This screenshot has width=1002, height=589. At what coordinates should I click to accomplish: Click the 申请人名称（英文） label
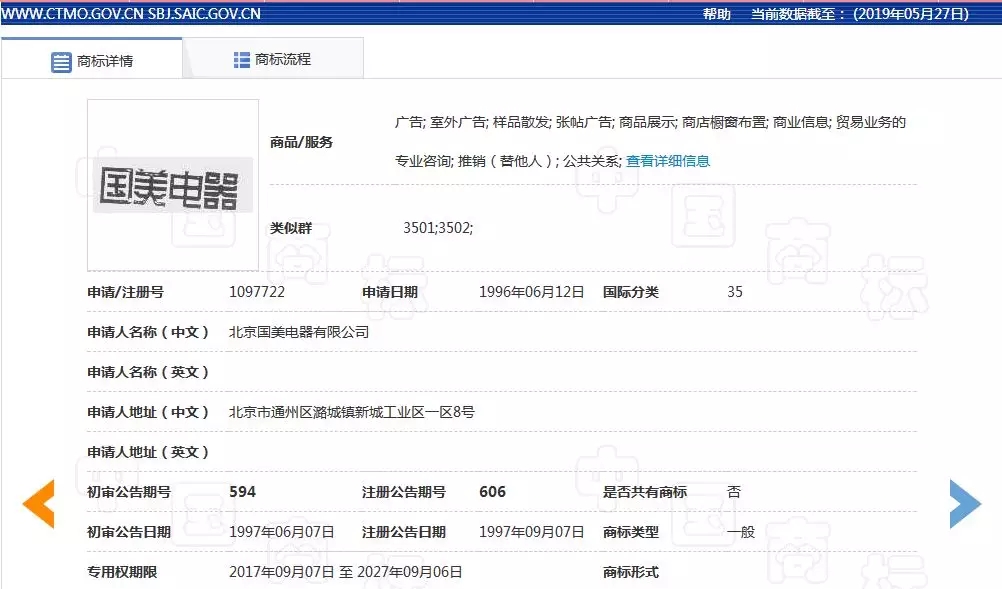point(148,372)
